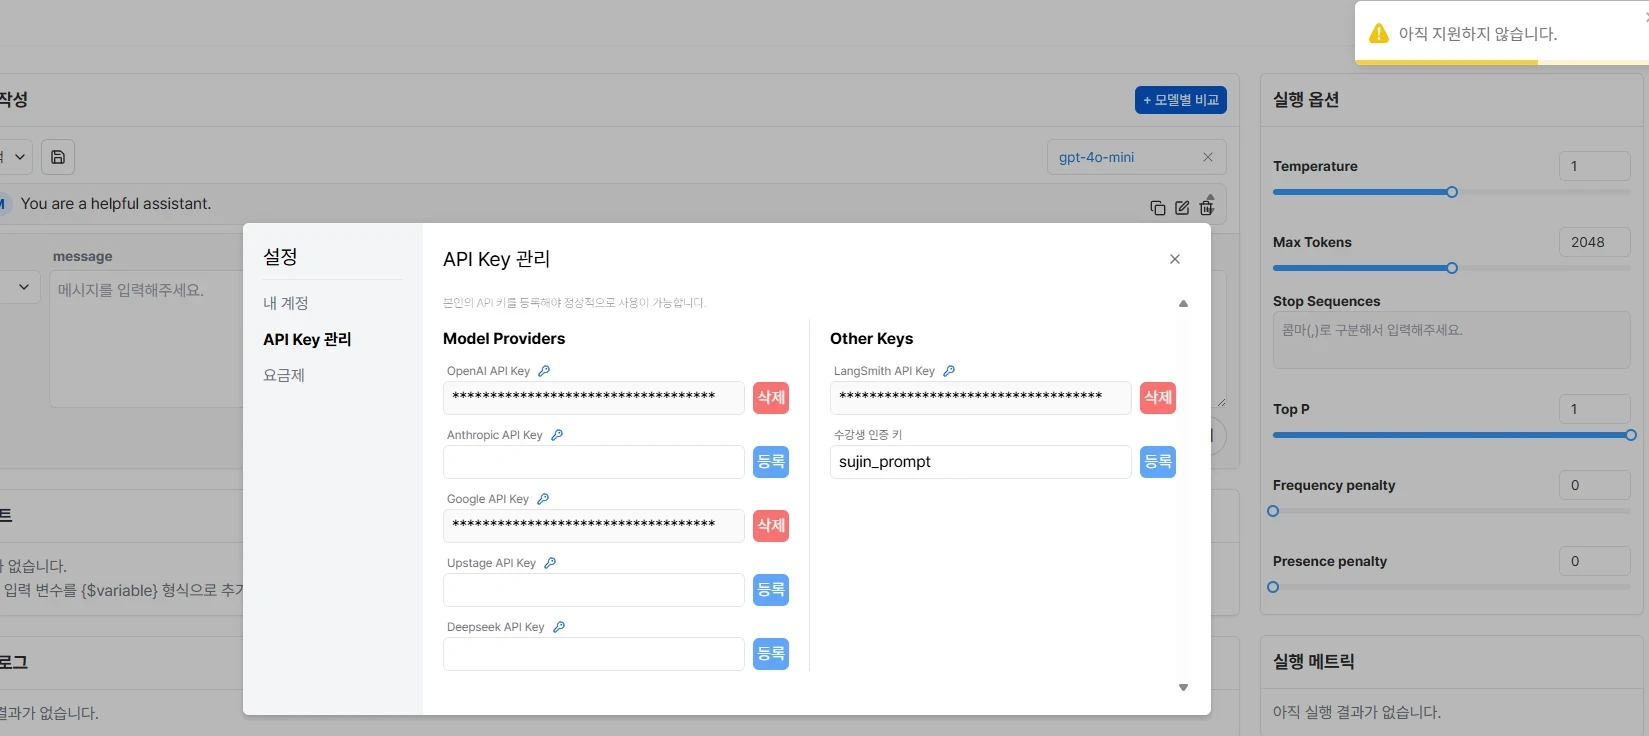Click the key icon beside LangSmith API Key
Image resolution: width=1649 pixels, height=736 pixels.
click(949, 371)
